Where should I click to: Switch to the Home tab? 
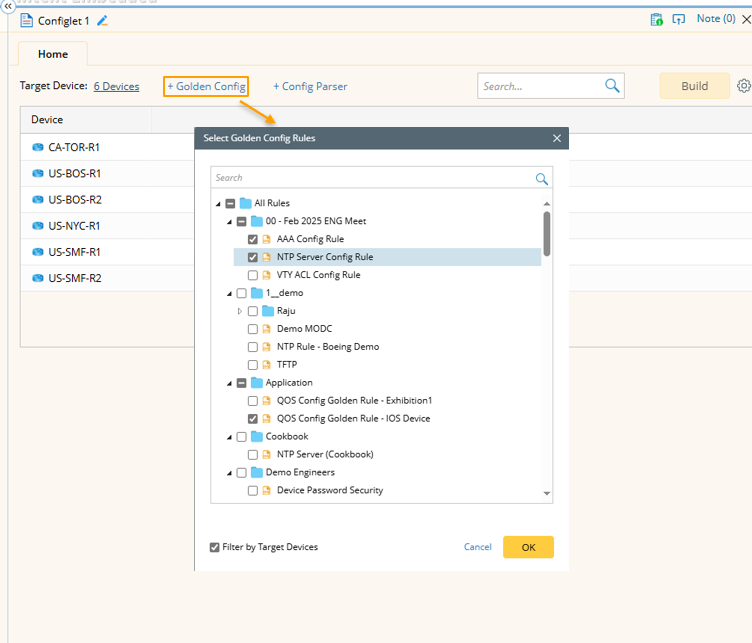(x=53, y=54)
